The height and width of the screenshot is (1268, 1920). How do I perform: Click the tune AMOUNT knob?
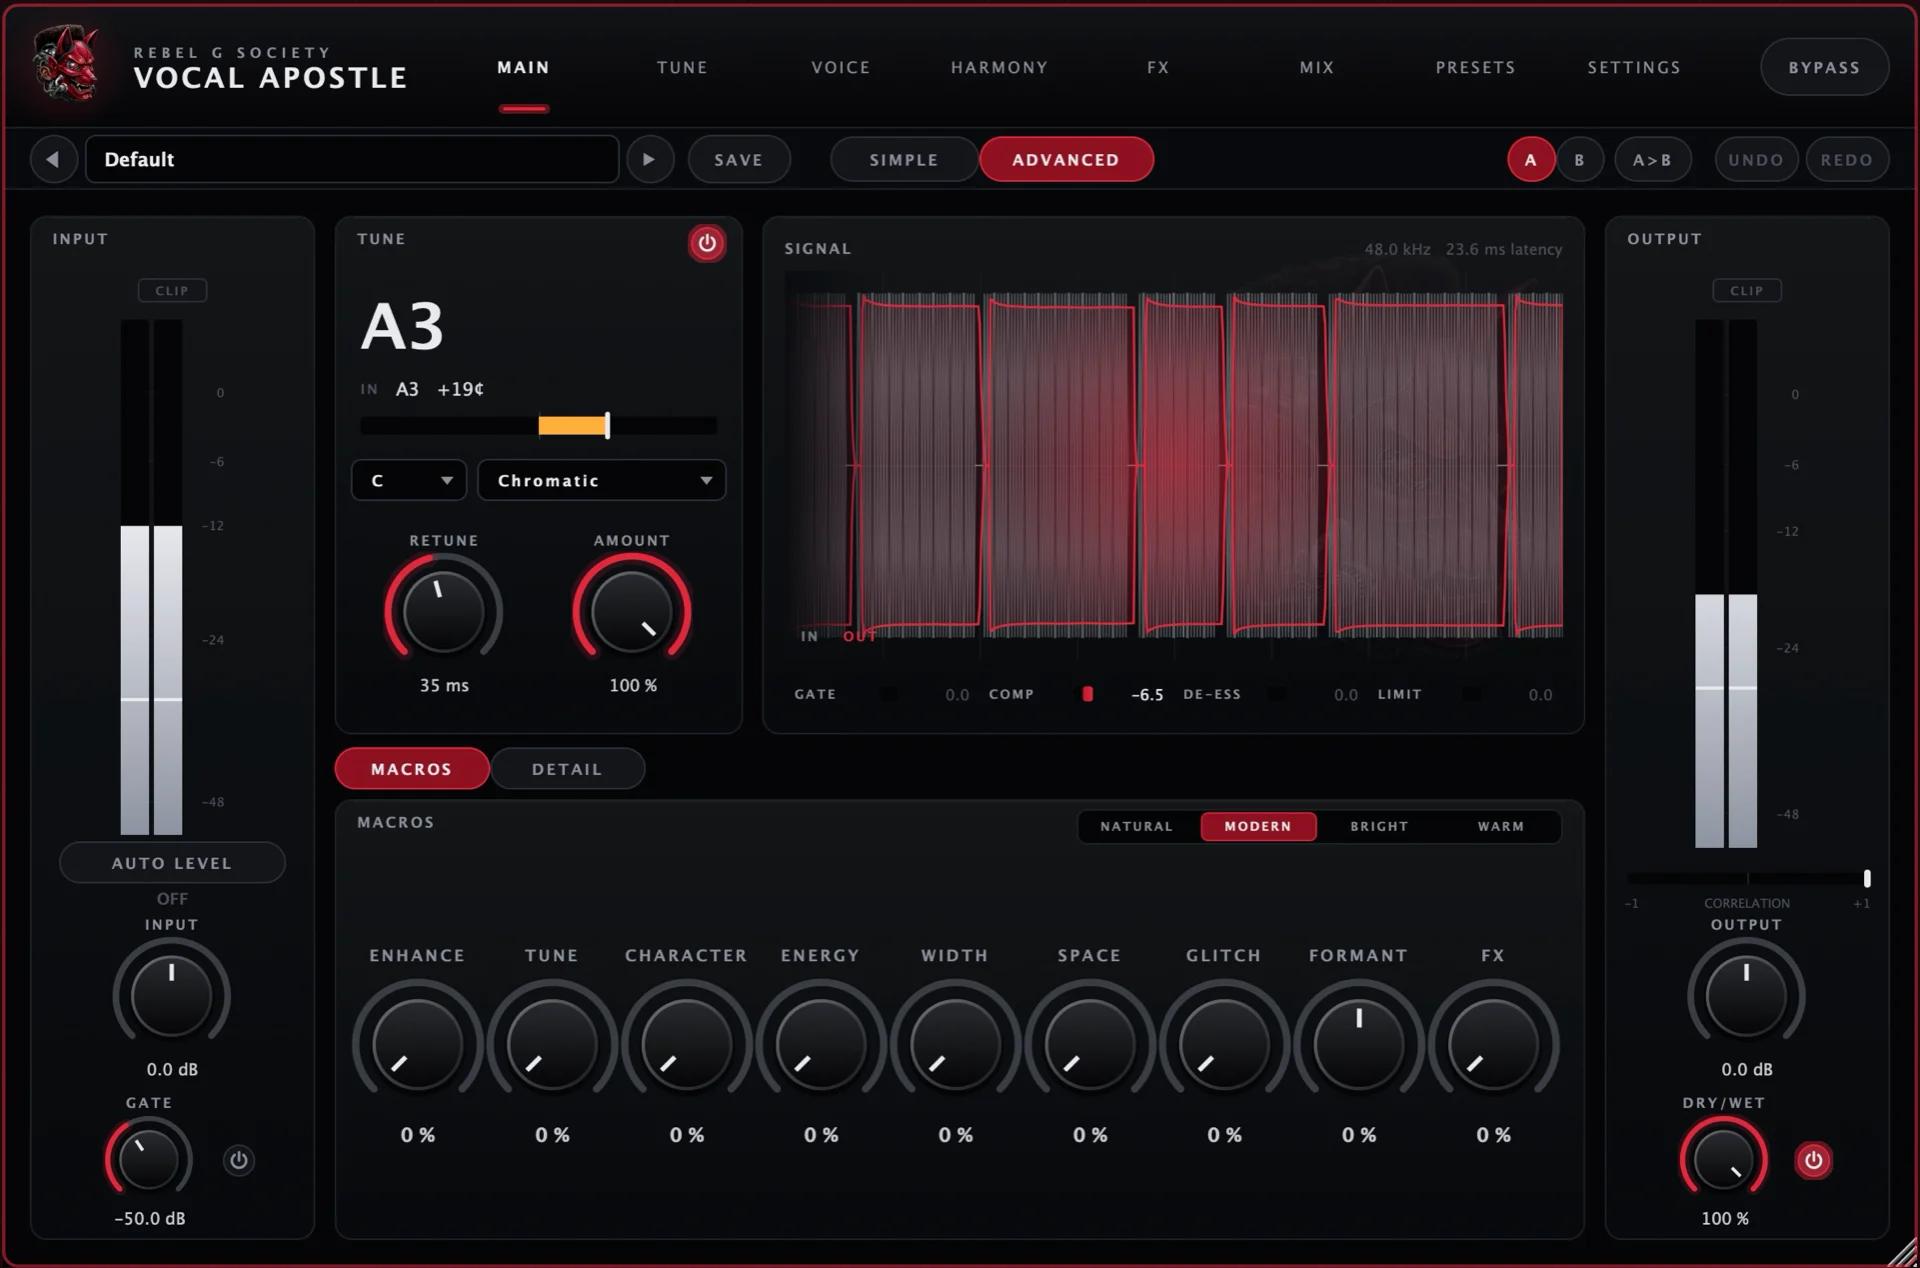632,610
